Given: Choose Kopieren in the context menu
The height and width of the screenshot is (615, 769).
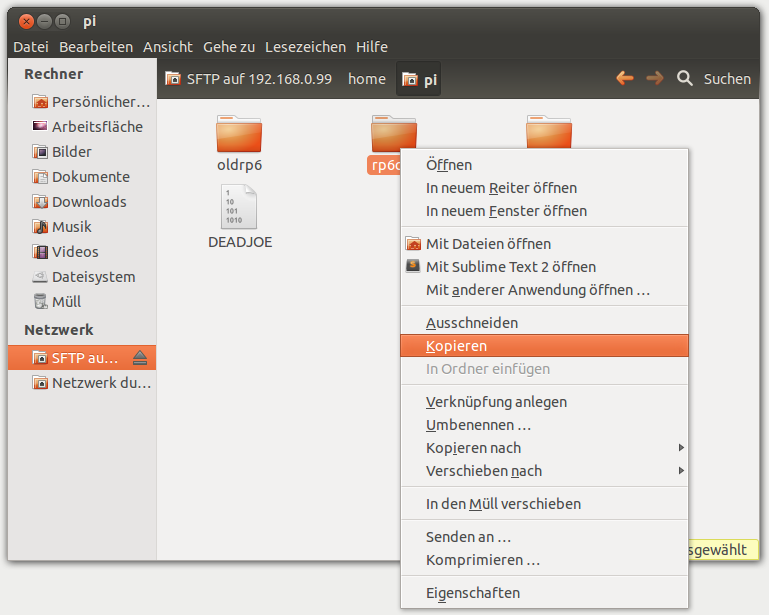Looking at the screenshot, I should click(x=456, y=346).
